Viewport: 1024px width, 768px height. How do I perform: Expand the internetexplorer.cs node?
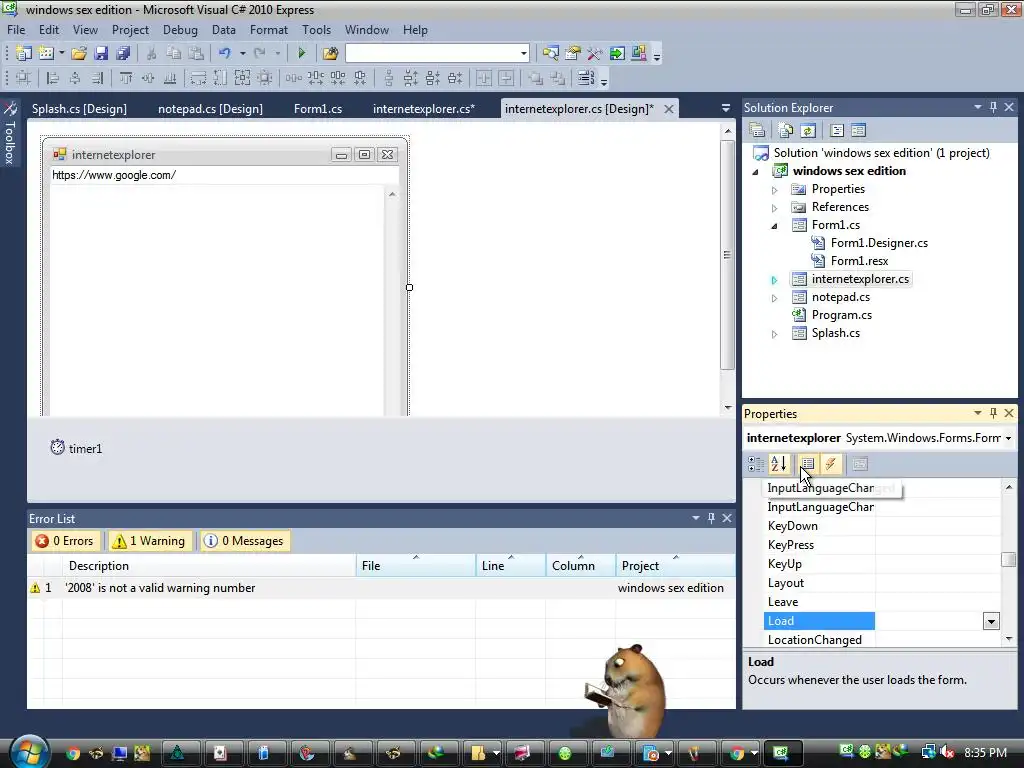tap(775, 280)
